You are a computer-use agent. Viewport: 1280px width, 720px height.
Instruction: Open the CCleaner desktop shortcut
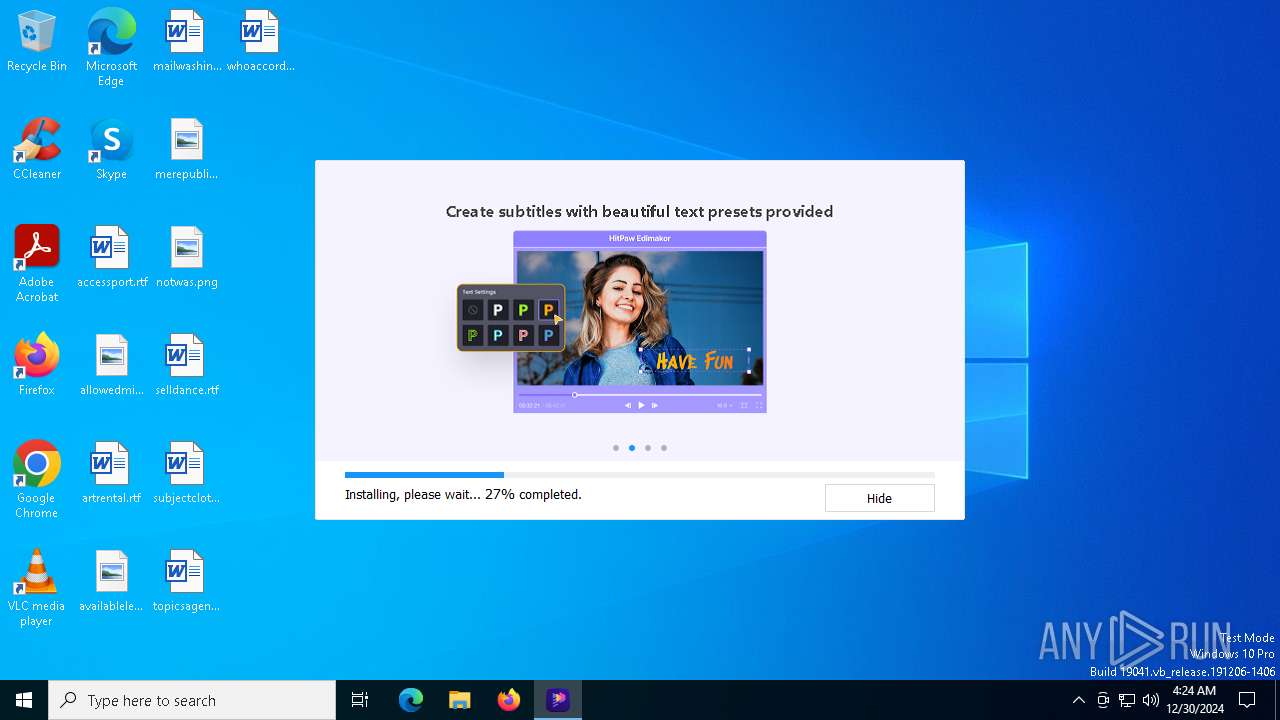(37, 150)
